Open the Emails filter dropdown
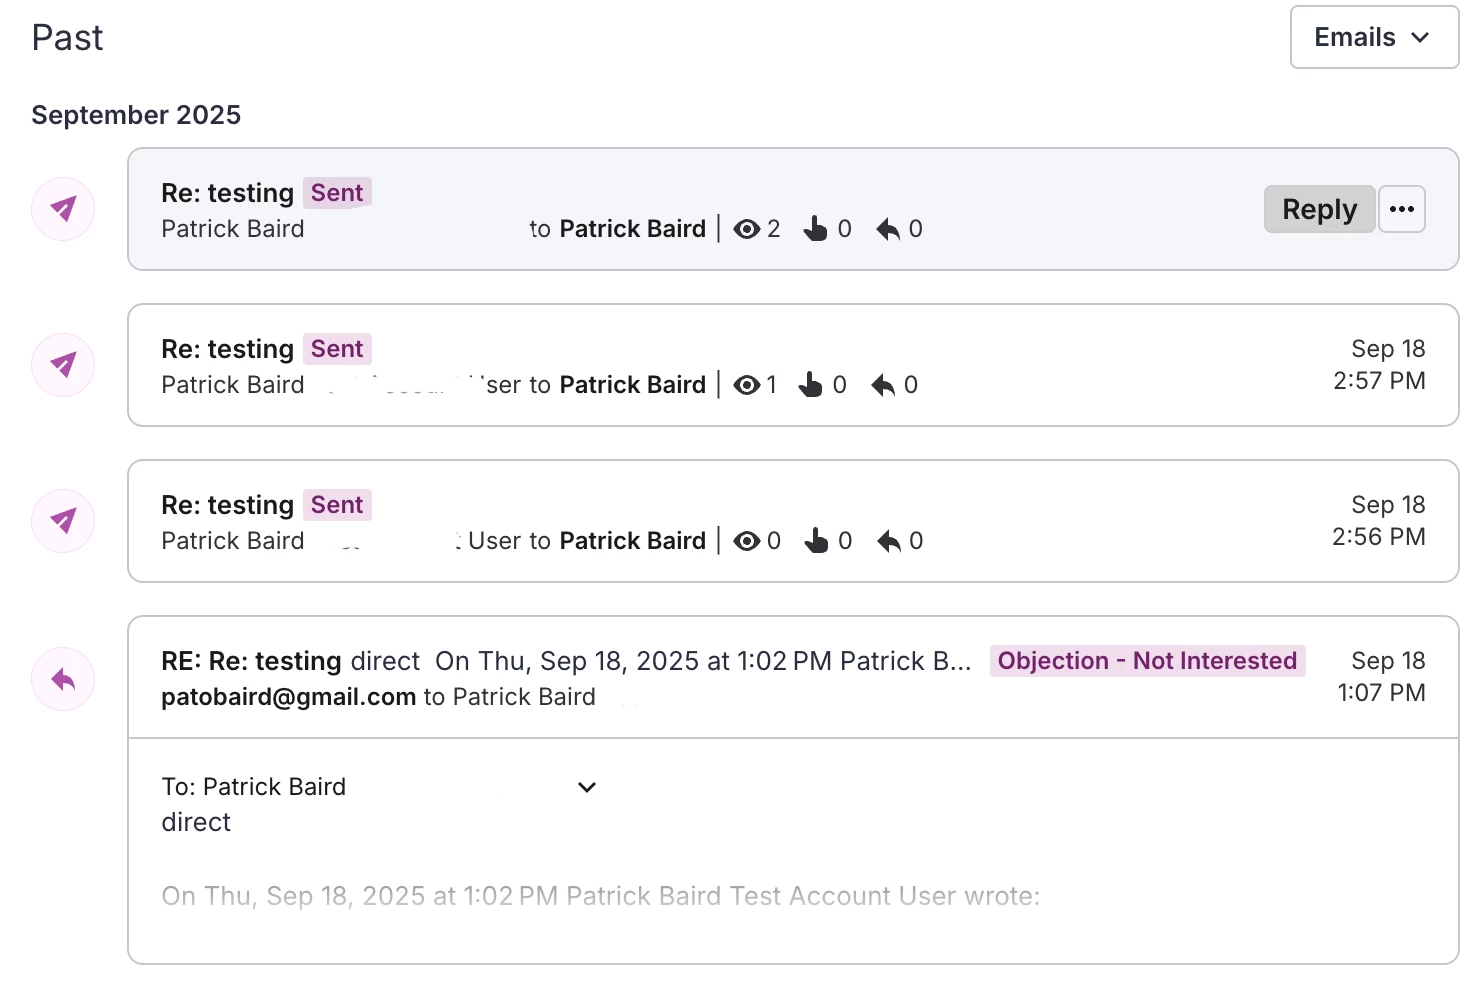Image resolution: width=1478 pixels, height=997 pixels. click(x=1374, y=37)
